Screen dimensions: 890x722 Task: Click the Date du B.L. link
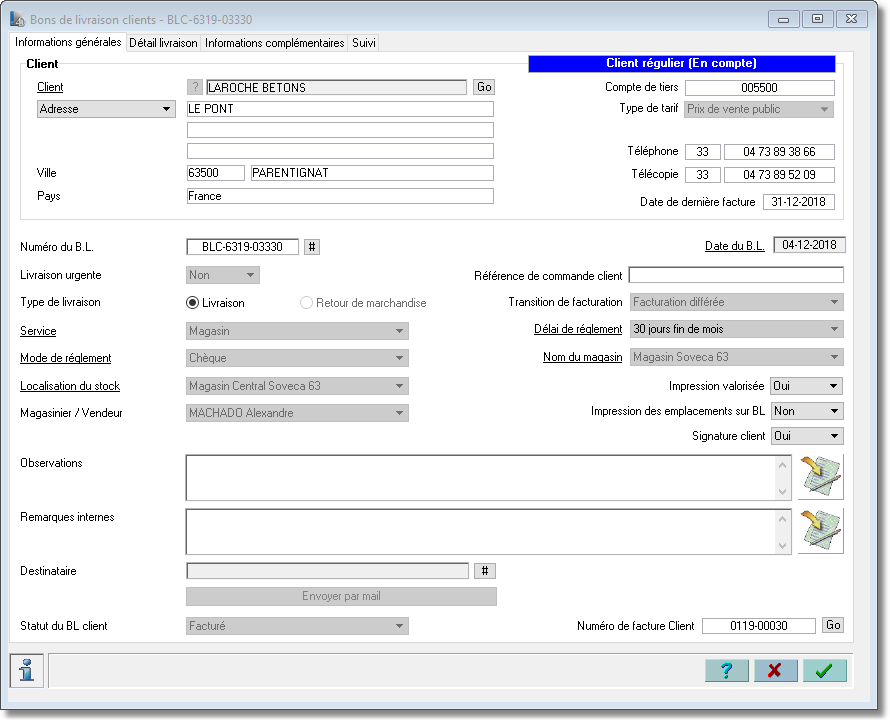pyautogui.click(x=734, y=246)
